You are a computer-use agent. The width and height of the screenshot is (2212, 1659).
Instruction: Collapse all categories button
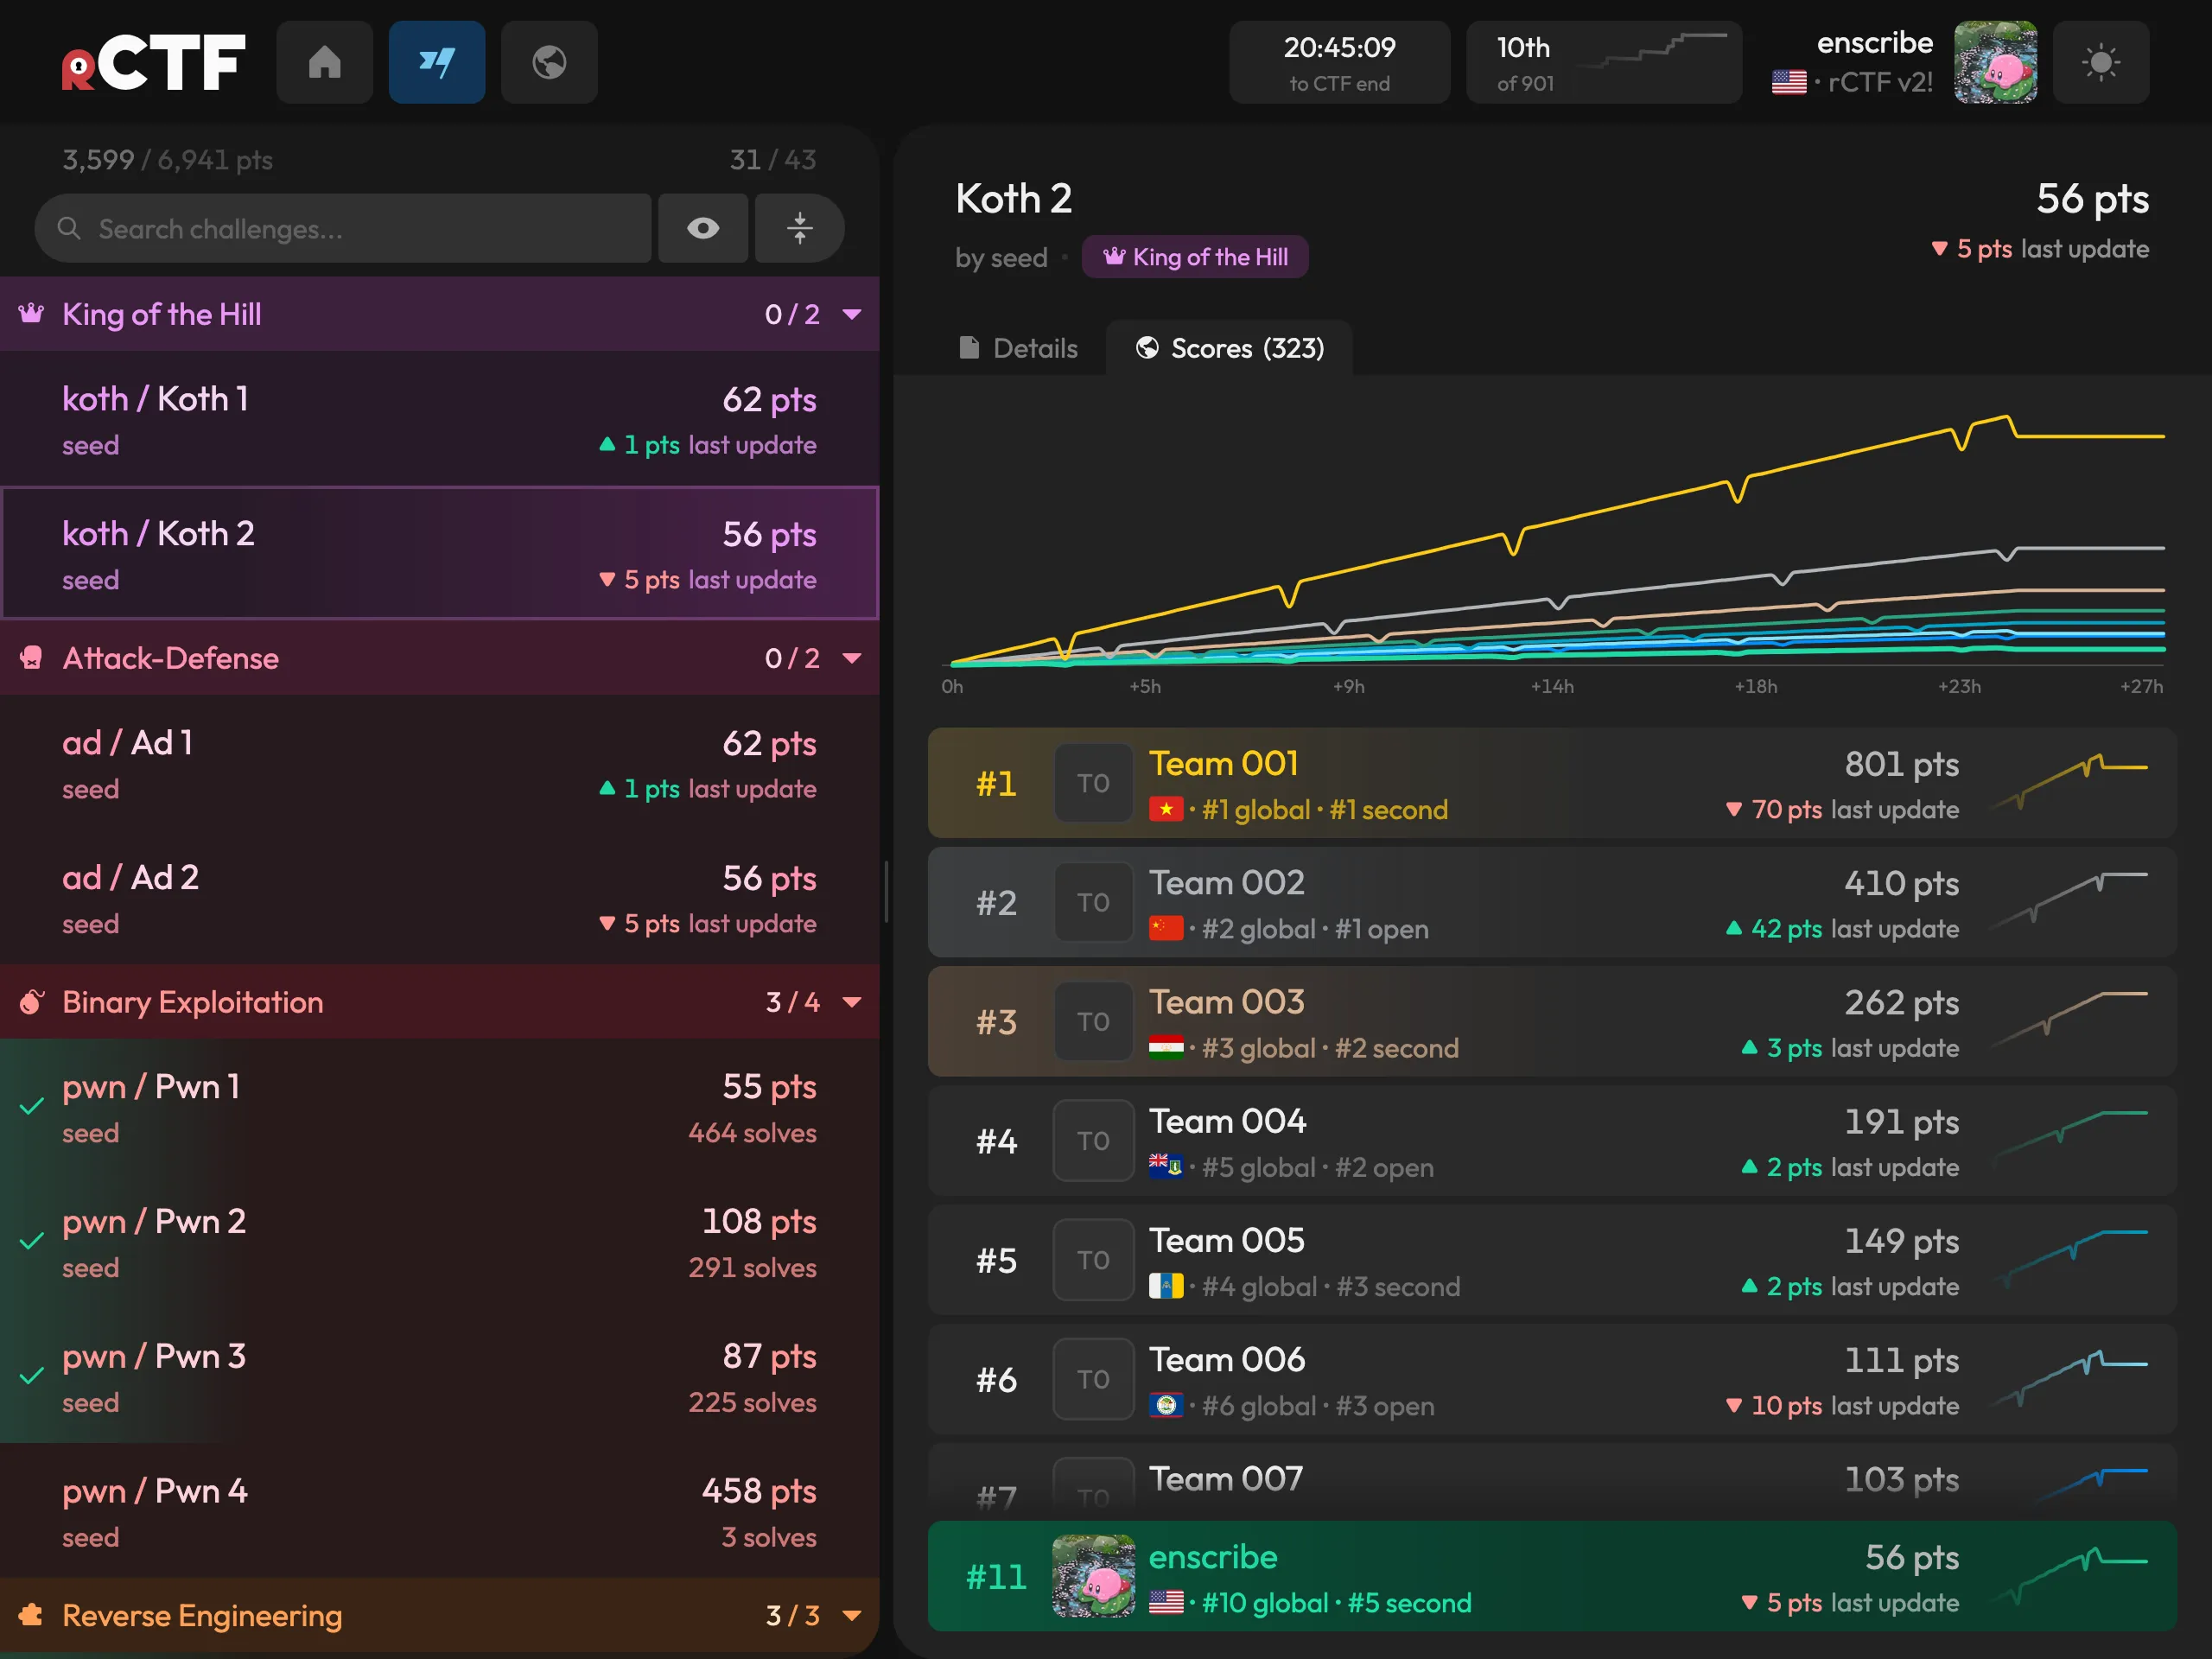point(799,228)
